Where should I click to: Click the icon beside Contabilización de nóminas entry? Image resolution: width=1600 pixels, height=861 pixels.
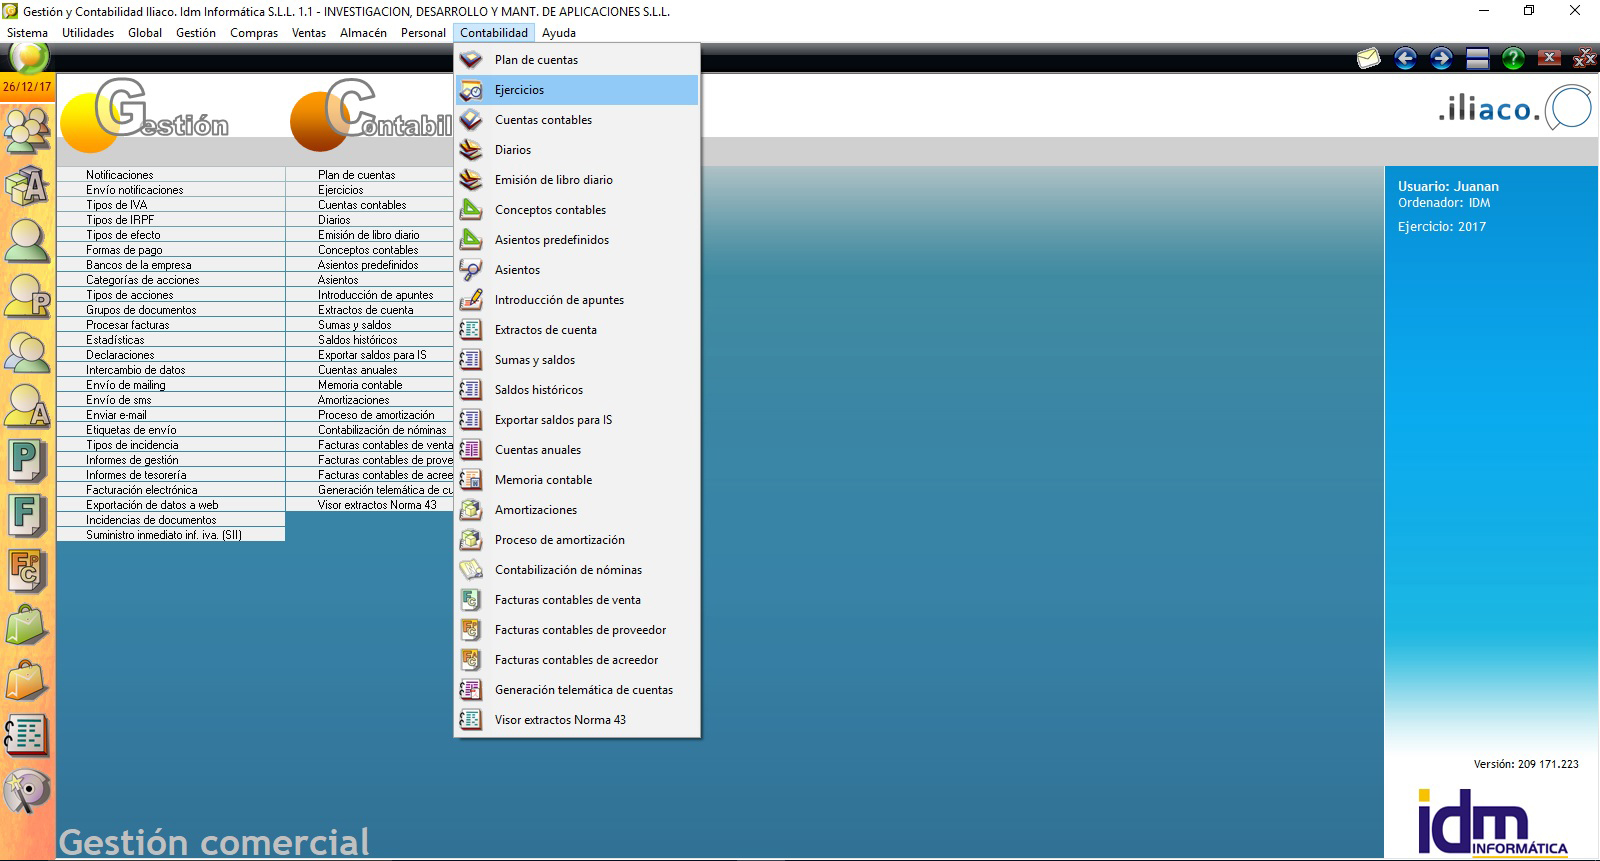coord(471,570)
